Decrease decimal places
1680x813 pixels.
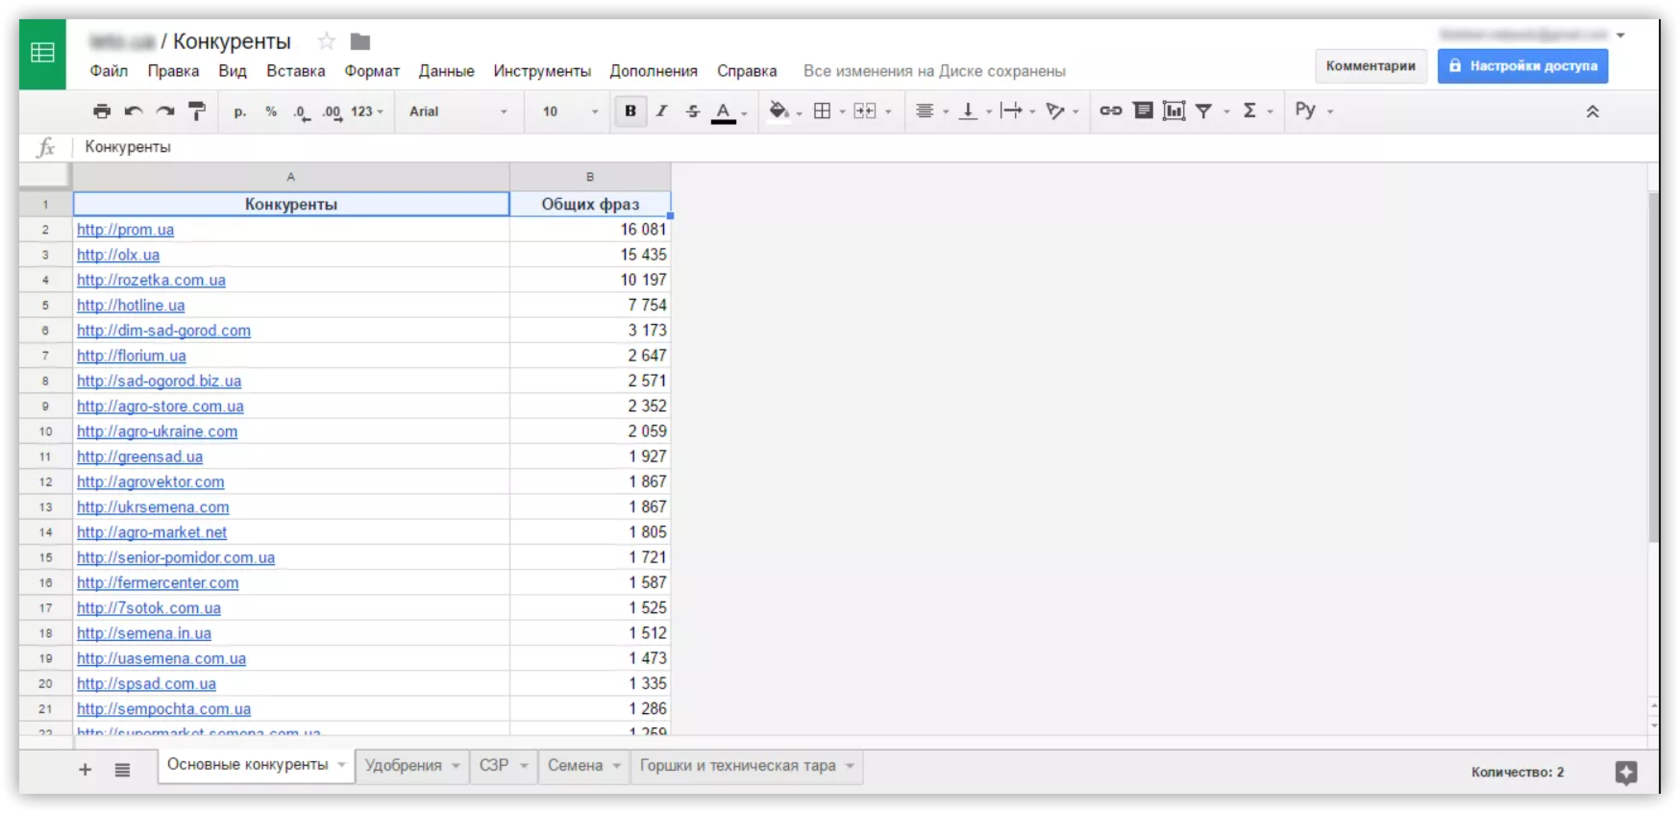point(301,111)
